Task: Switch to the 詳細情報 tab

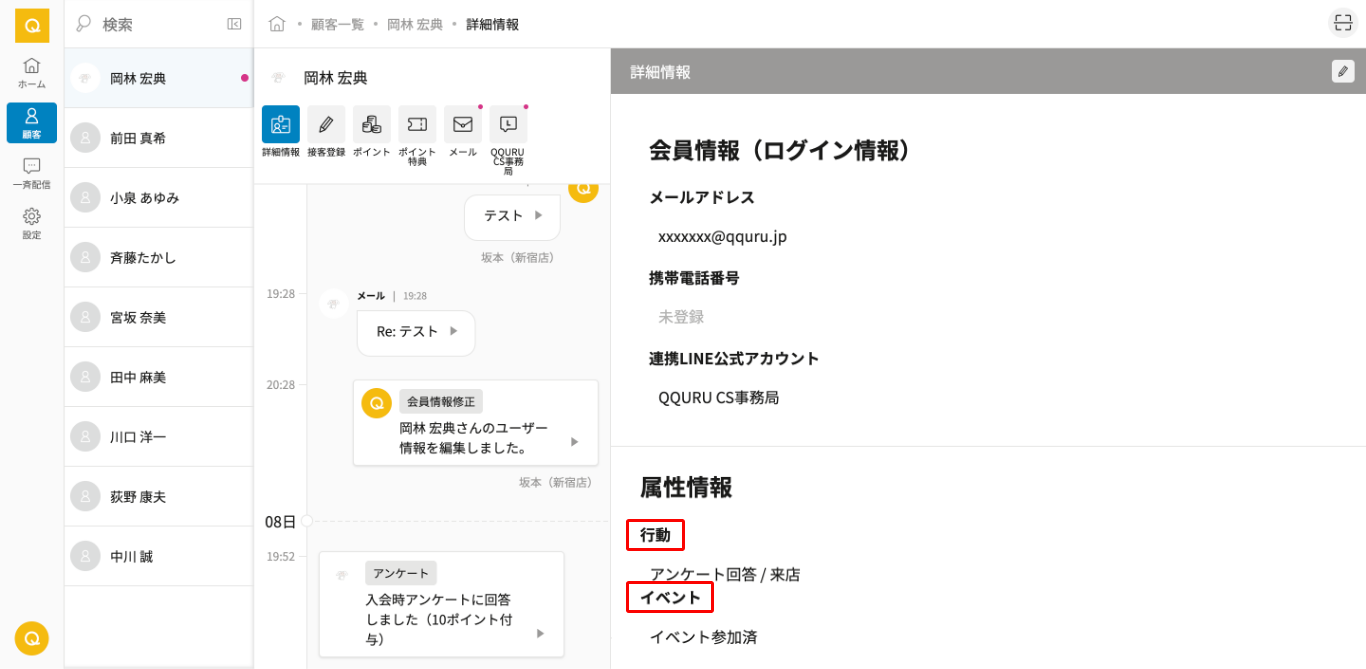Action: tap(280, 125)
